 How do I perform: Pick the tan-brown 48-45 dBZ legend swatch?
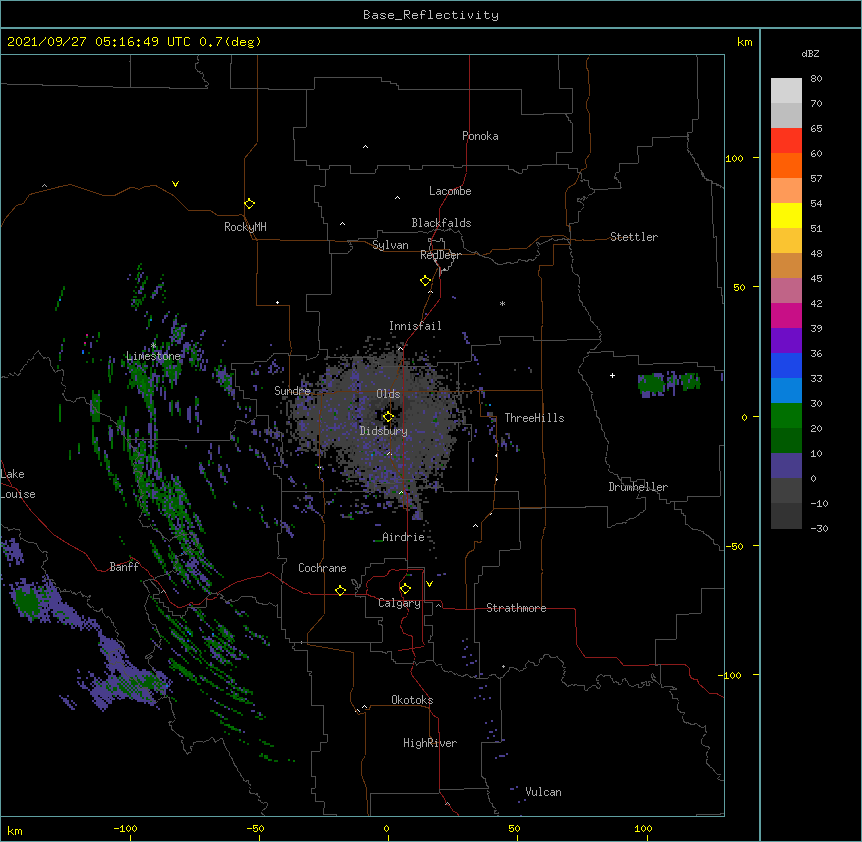tap(786, 265)
